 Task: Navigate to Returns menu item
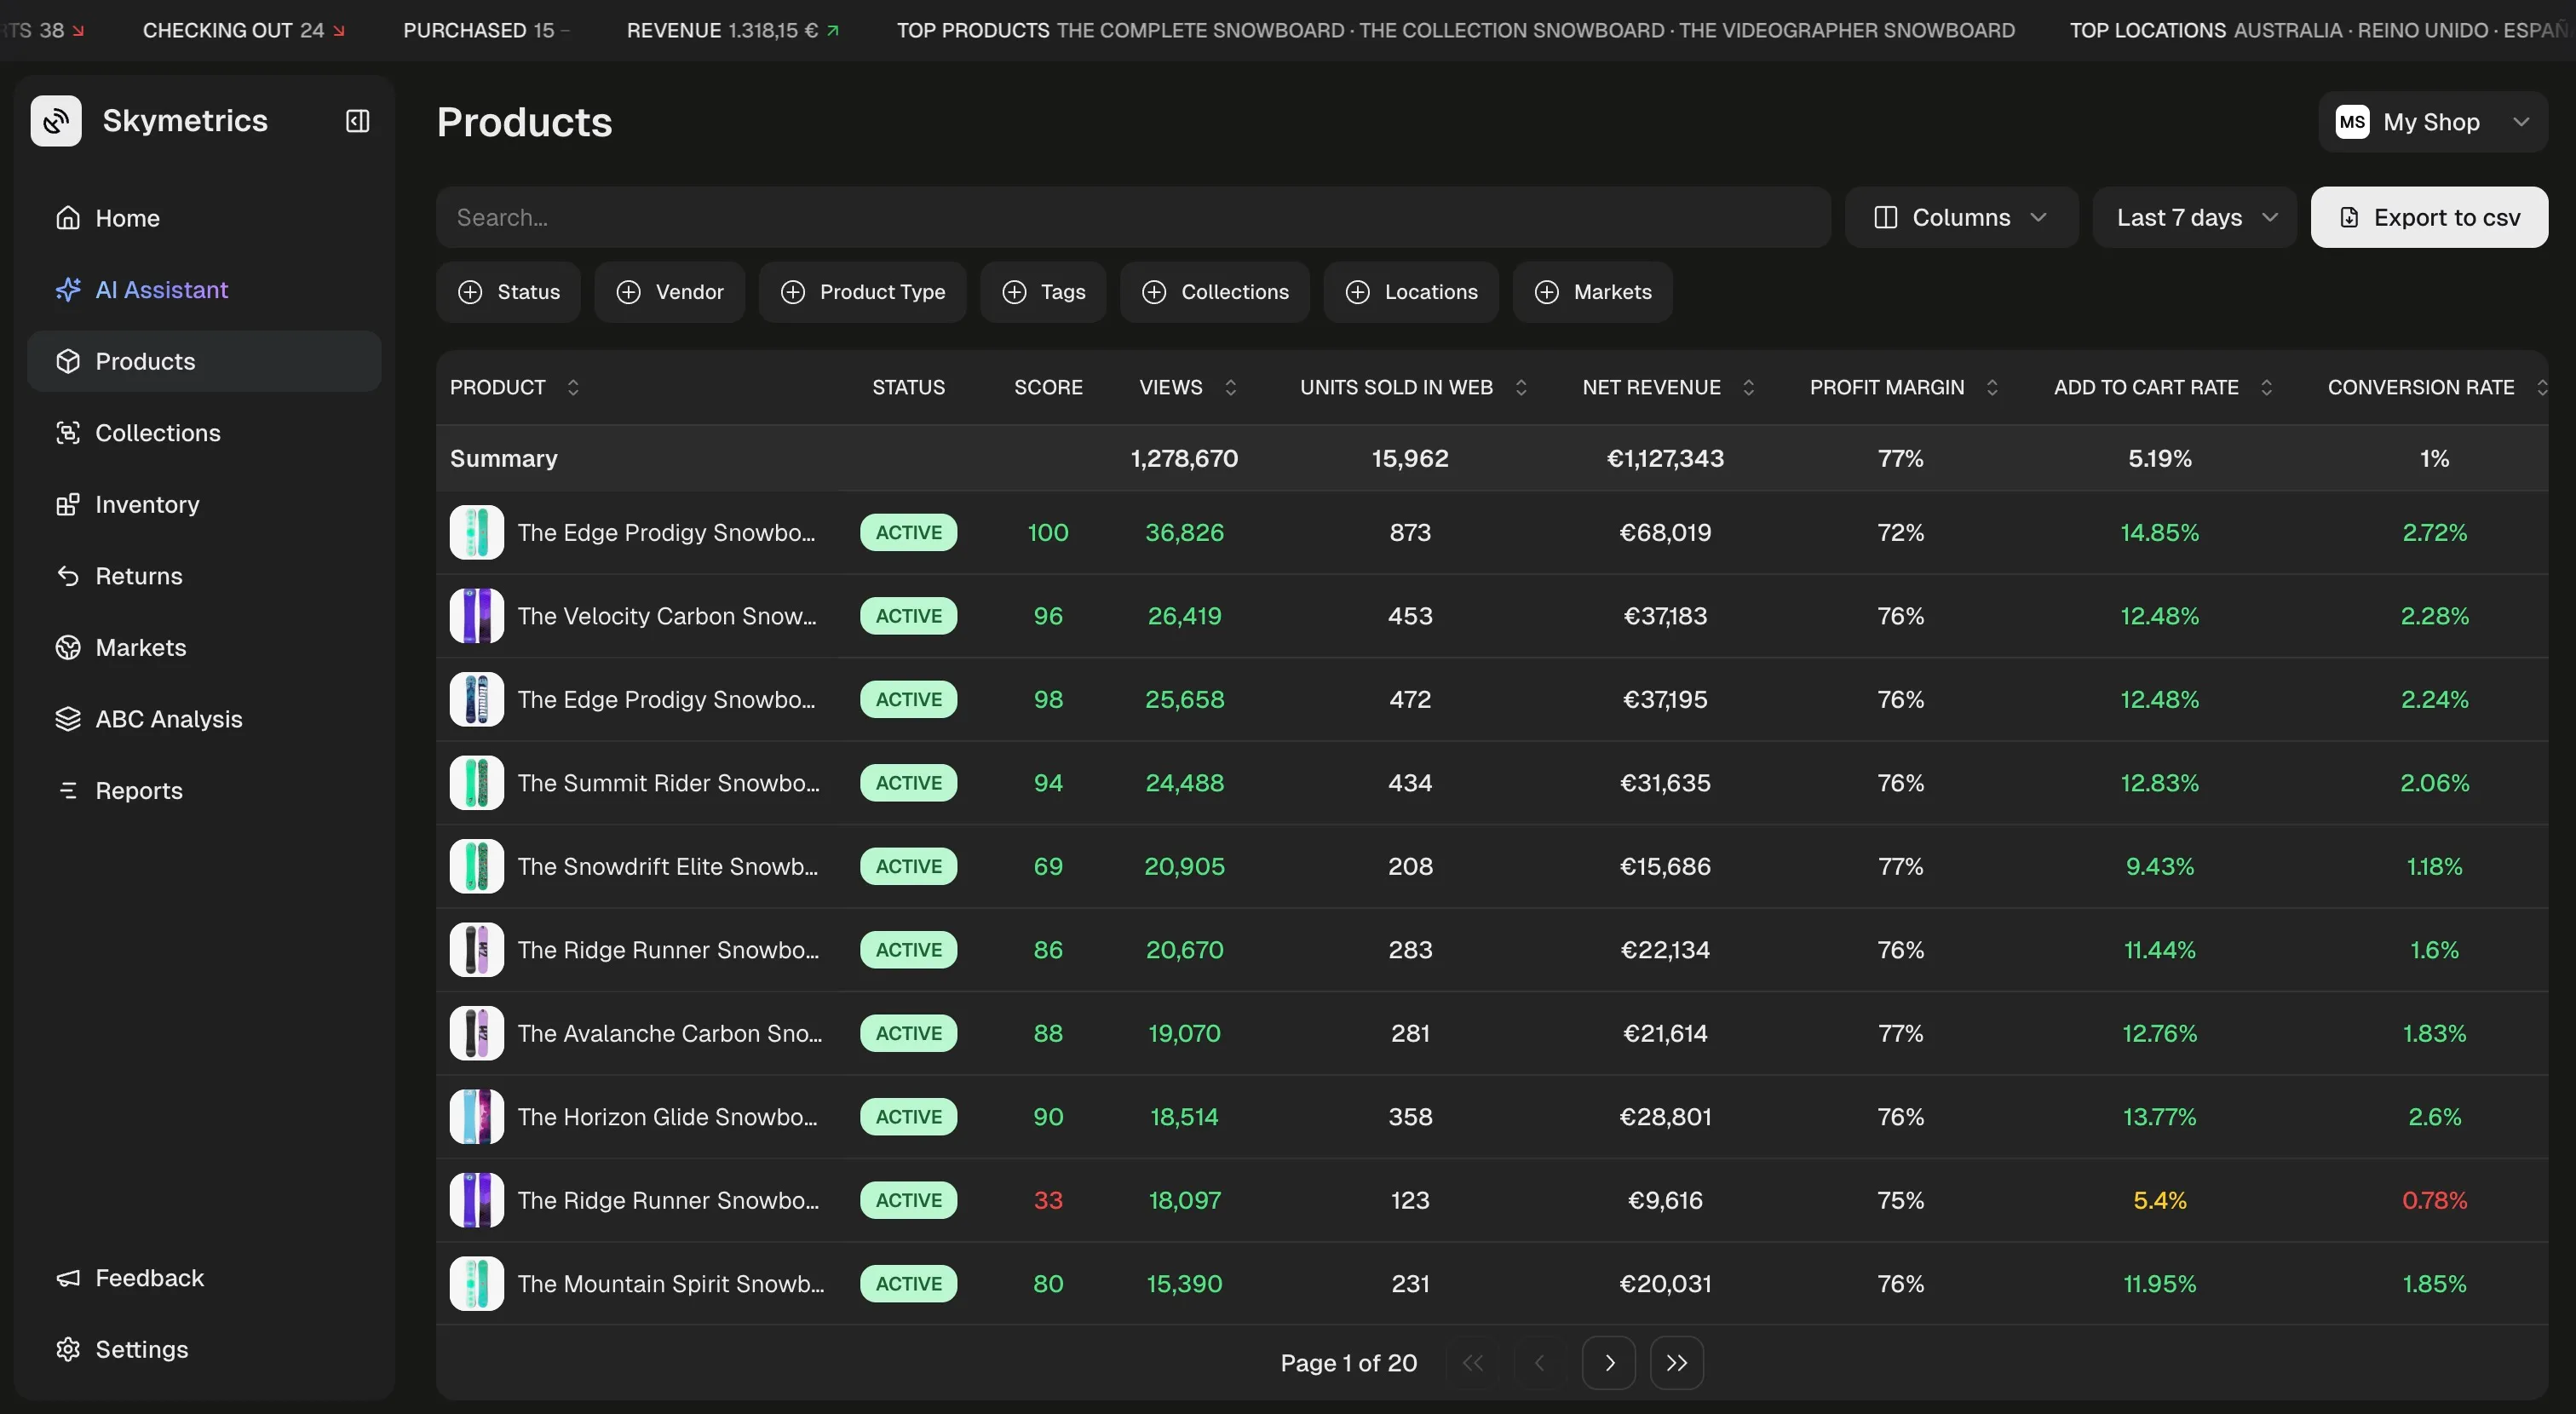[x=138, y=576]
